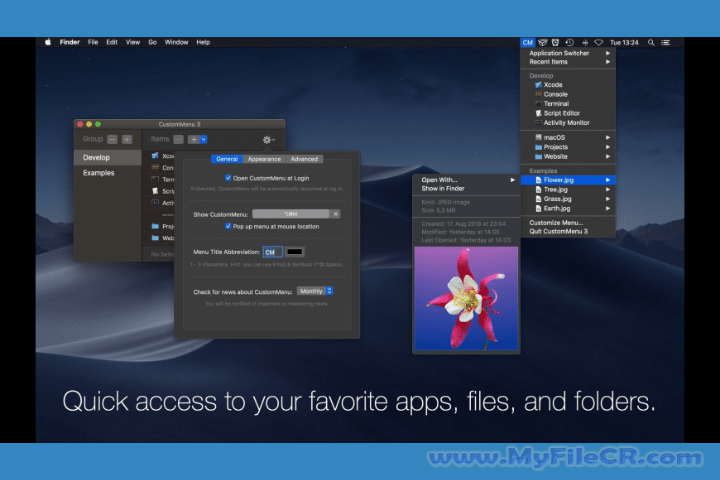Screen dimensions: 720x480
Task: Switch to the General tab
Action: point(227,159)
